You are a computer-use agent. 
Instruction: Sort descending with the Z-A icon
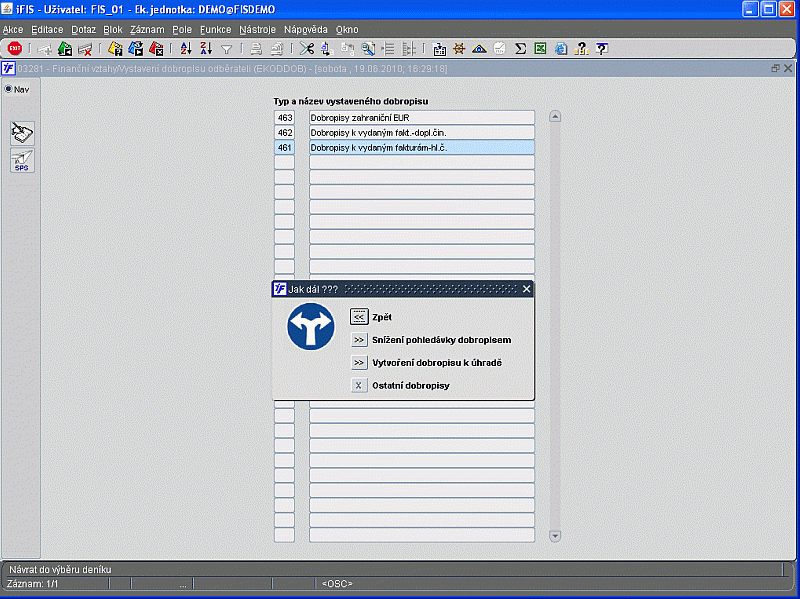206,48
